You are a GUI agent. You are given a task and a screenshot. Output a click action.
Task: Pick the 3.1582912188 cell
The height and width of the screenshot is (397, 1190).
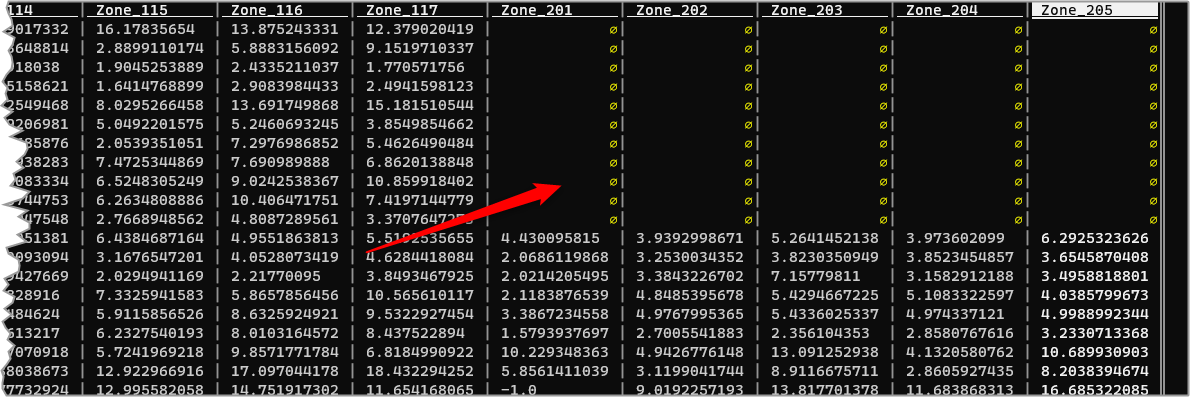click(x=960, y=276)
